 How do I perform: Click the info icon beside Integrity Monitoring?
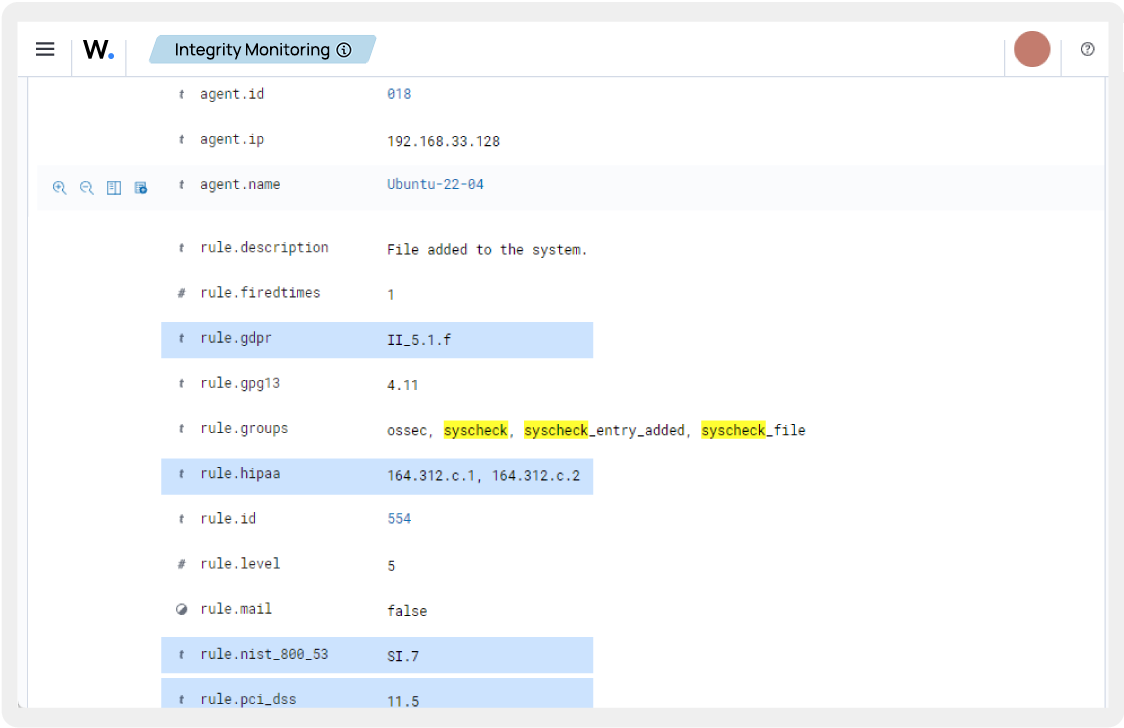click(343, 49)
